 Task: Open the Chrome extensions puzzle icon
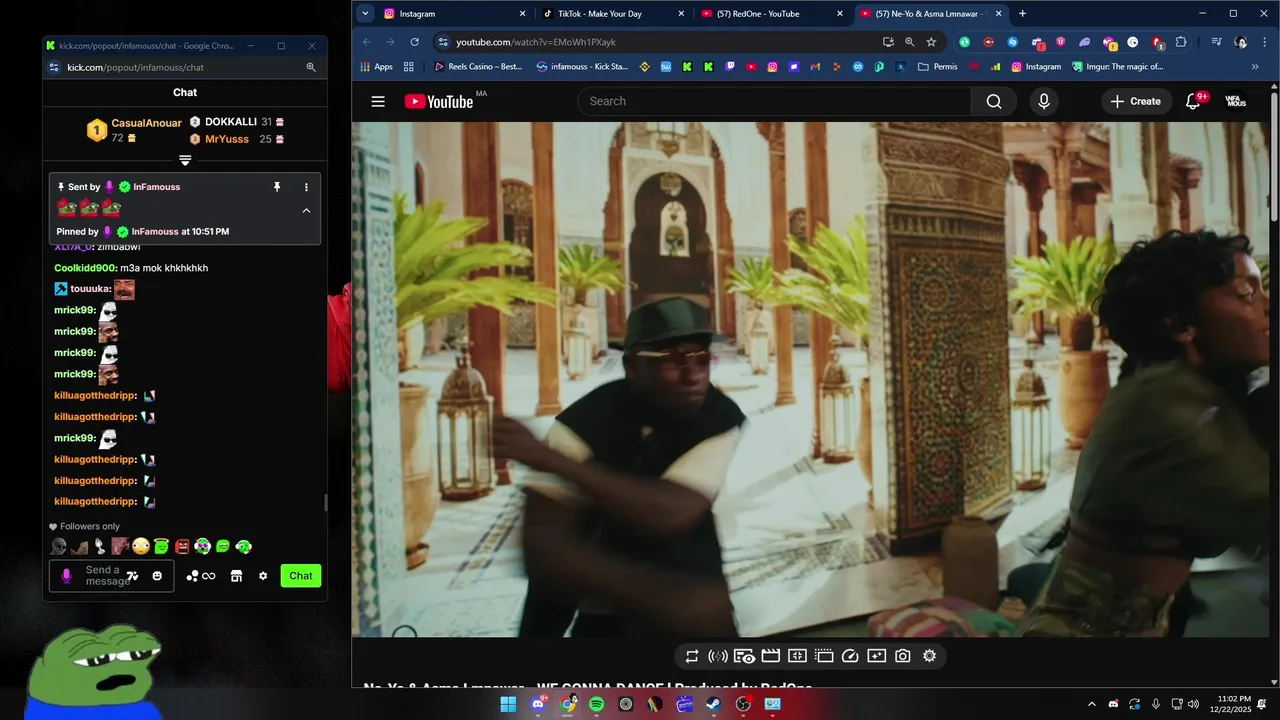(1181, 42)
